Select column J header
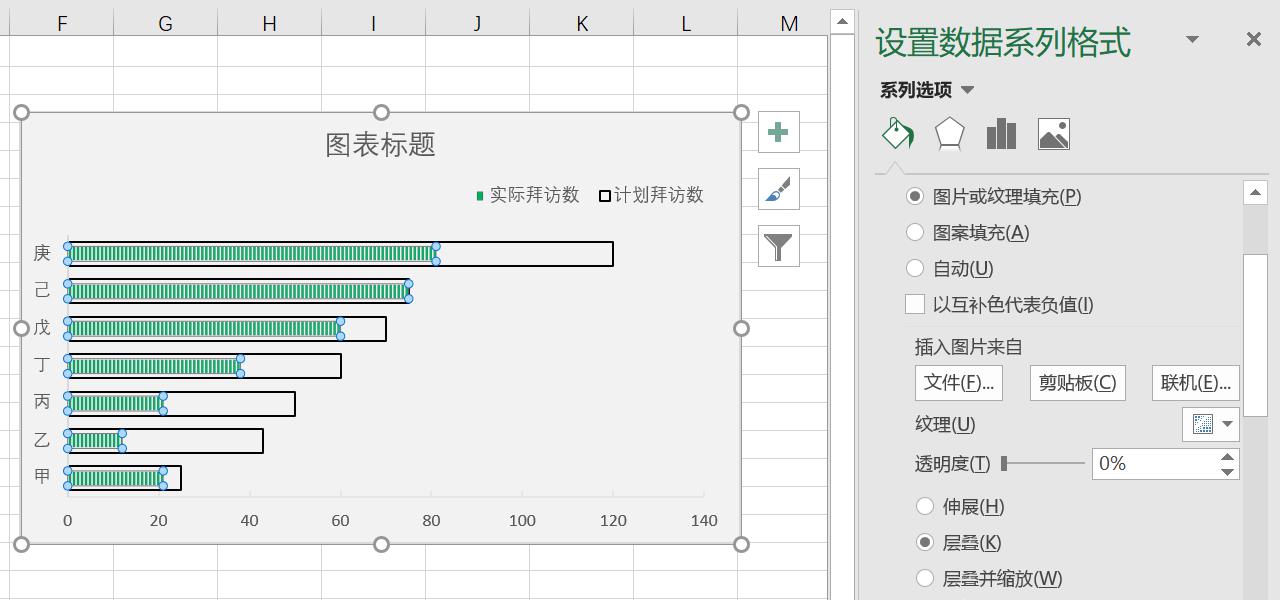The width and height of the screenshot is (1280, 600). click(477, 23)
